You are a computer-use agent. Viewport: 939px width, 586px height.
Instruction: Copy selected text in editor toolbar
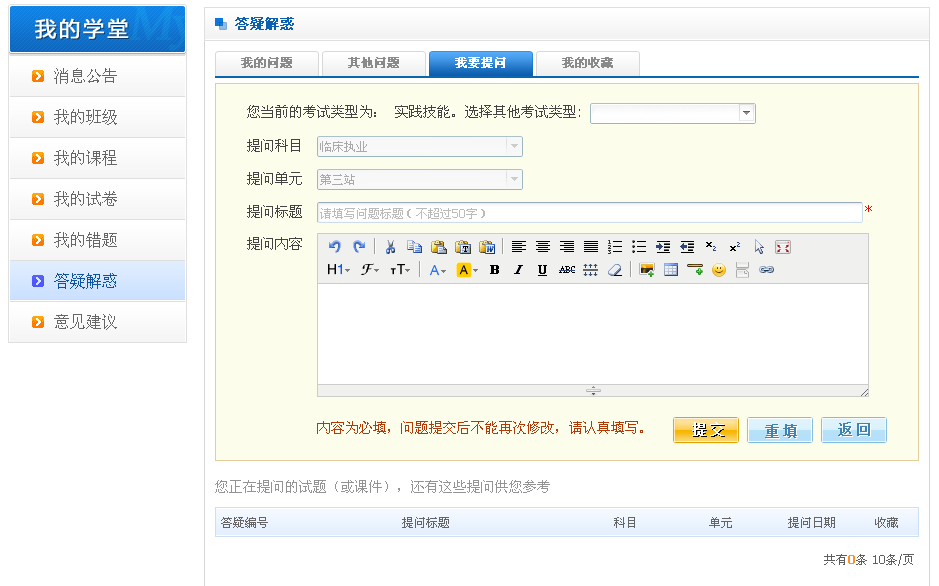[414, 247]
